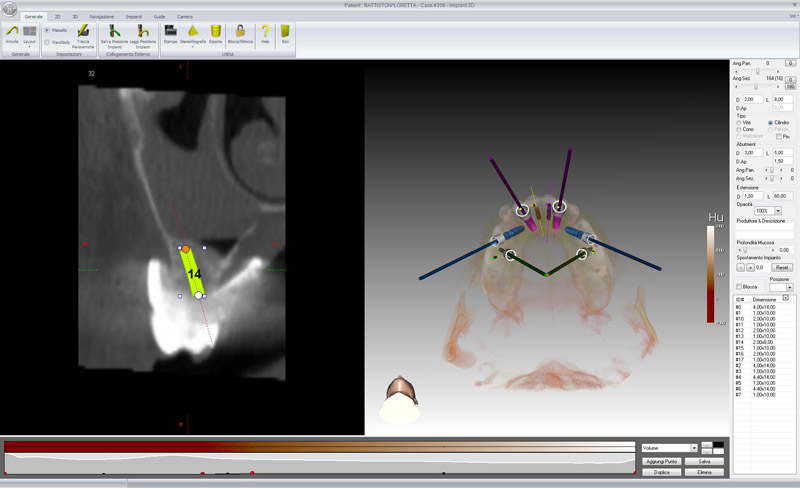Switch to the Impianti tab
Screen dimensions: 800x489
pos(133,17)
